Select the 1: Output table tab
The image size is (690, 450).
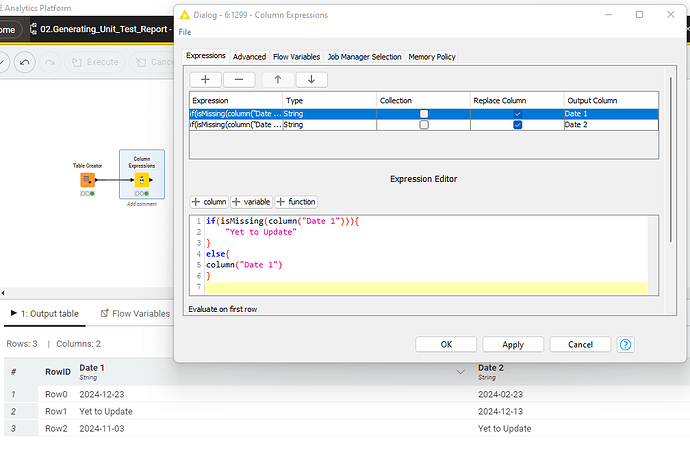[x=44, y=314]
